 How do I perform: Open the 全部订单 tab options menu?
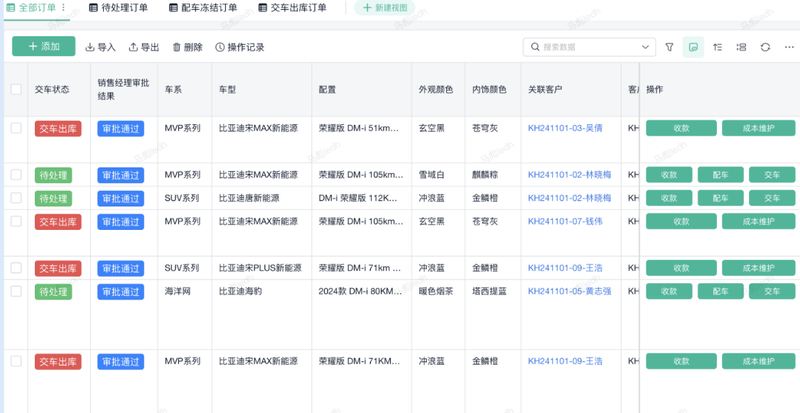point(64,8)
